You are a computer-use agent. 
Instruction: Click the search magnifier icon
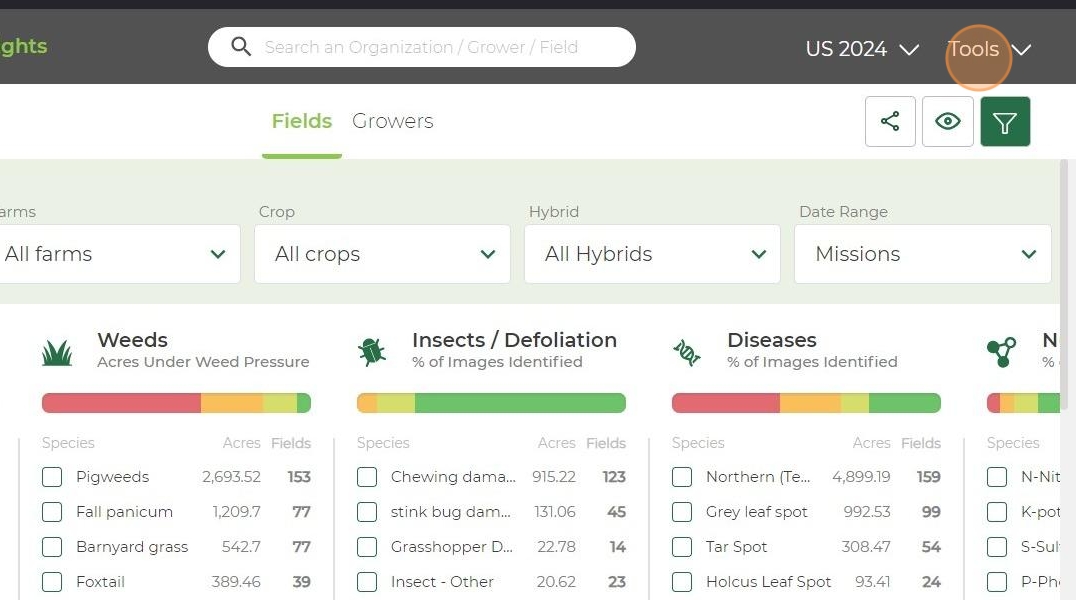point(241,47)
